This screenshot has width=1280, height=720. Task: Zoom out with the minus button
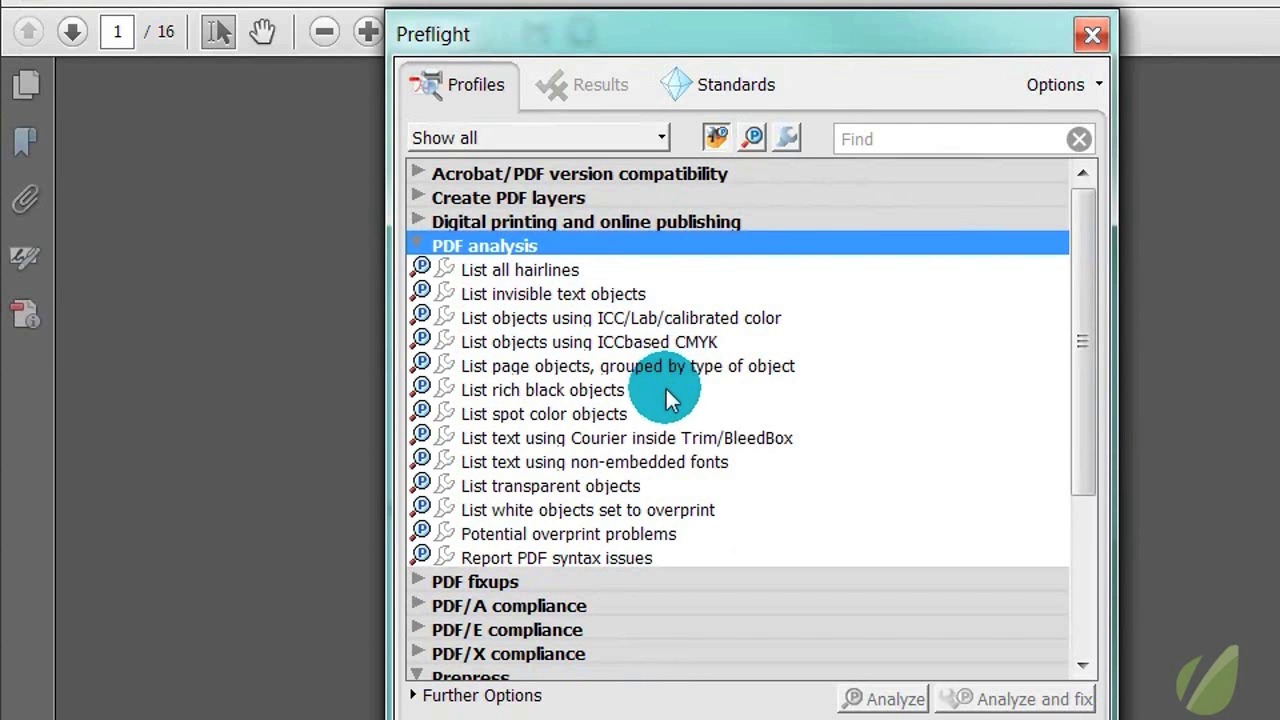[324, 32]
